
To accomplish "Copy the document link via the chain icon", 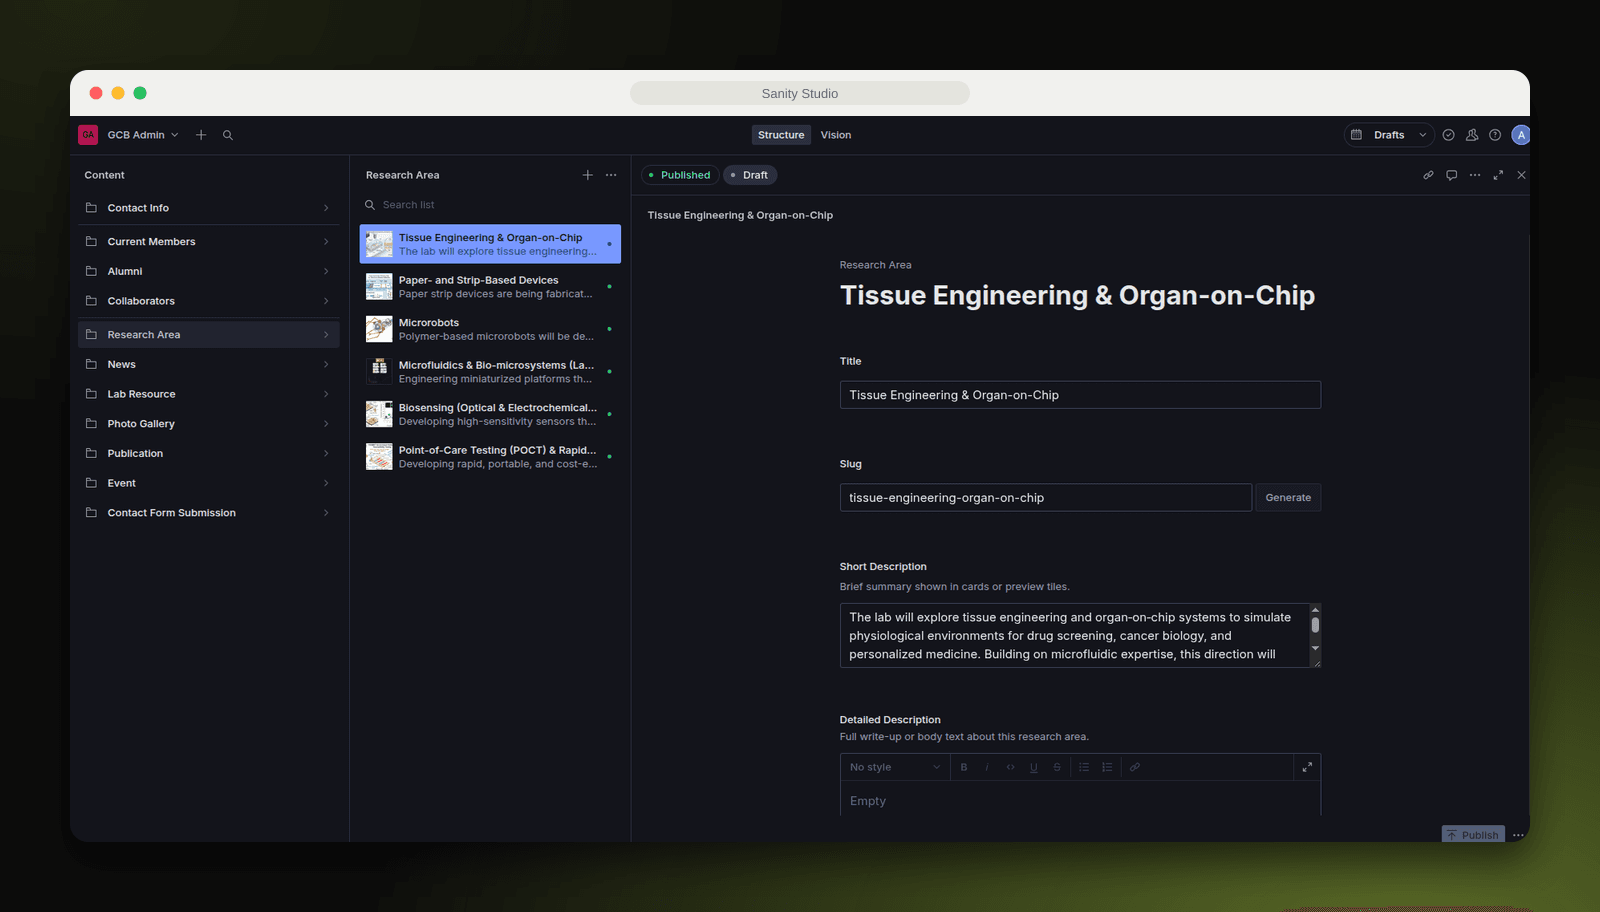I will click(x=1428, y=175).
